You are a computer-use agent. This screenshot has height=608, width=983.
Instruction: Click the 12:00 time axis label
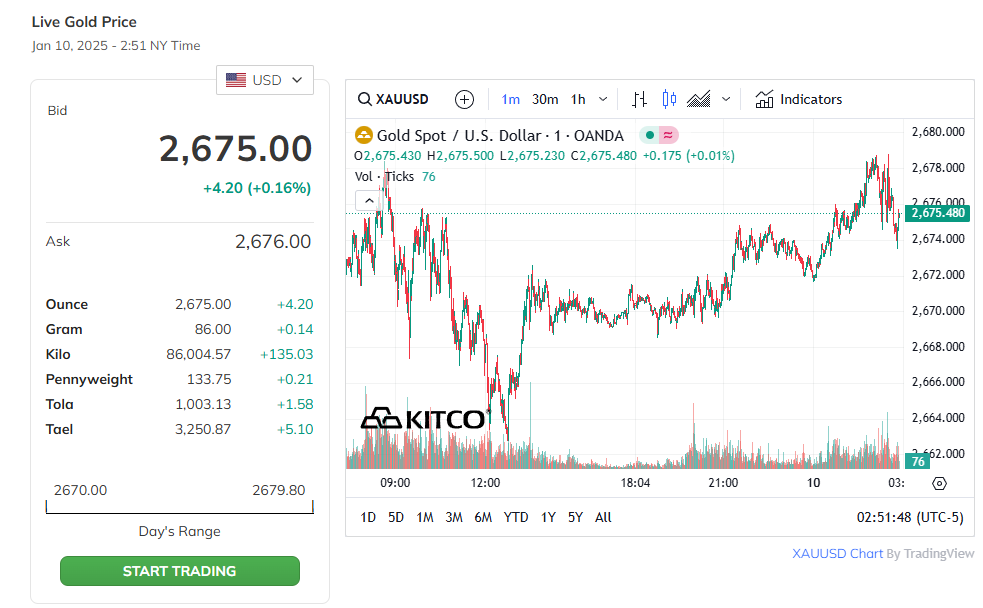click(x=485, y=483)
